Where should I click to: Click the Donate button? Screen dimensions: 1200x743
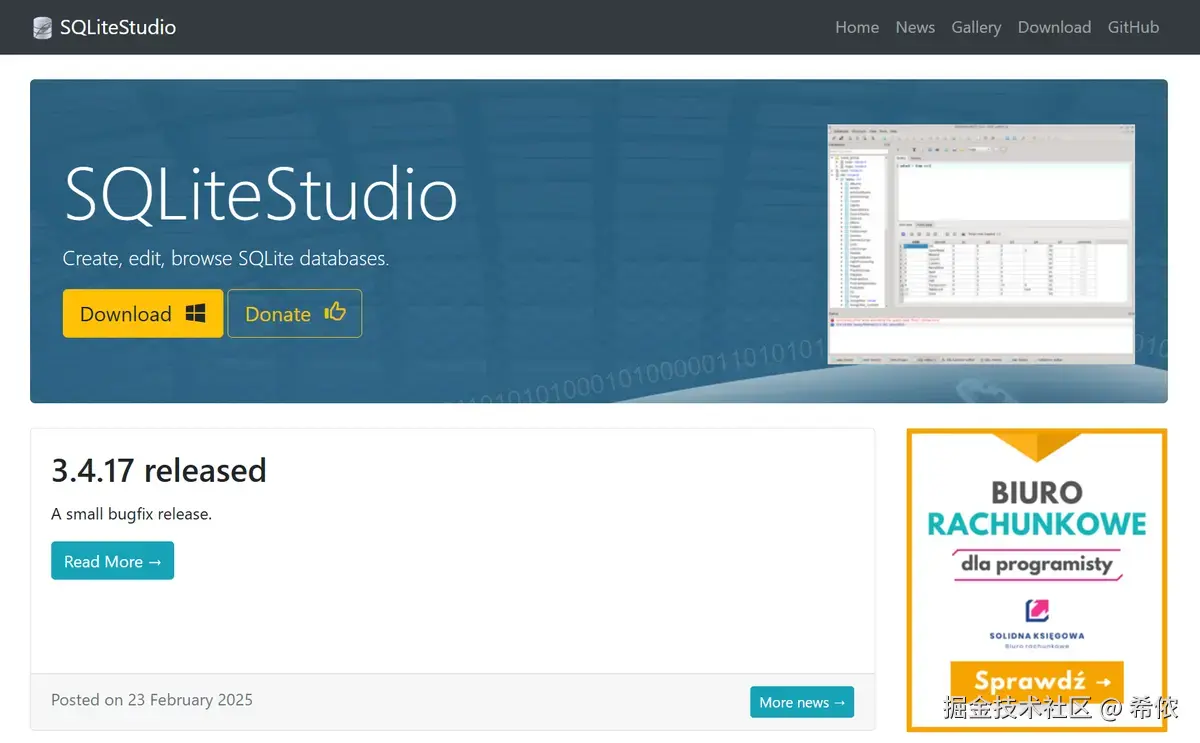pos(295,313)
